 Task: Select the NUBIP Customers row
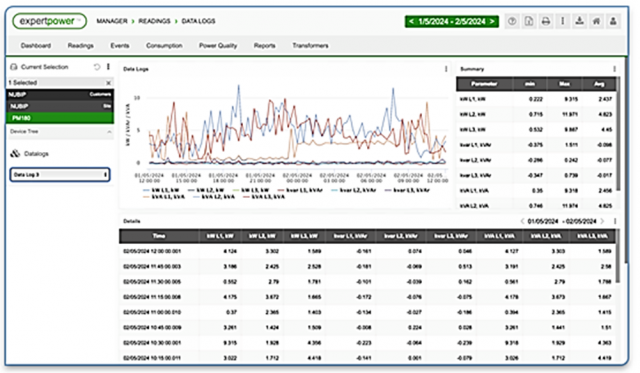coord(60,95)
